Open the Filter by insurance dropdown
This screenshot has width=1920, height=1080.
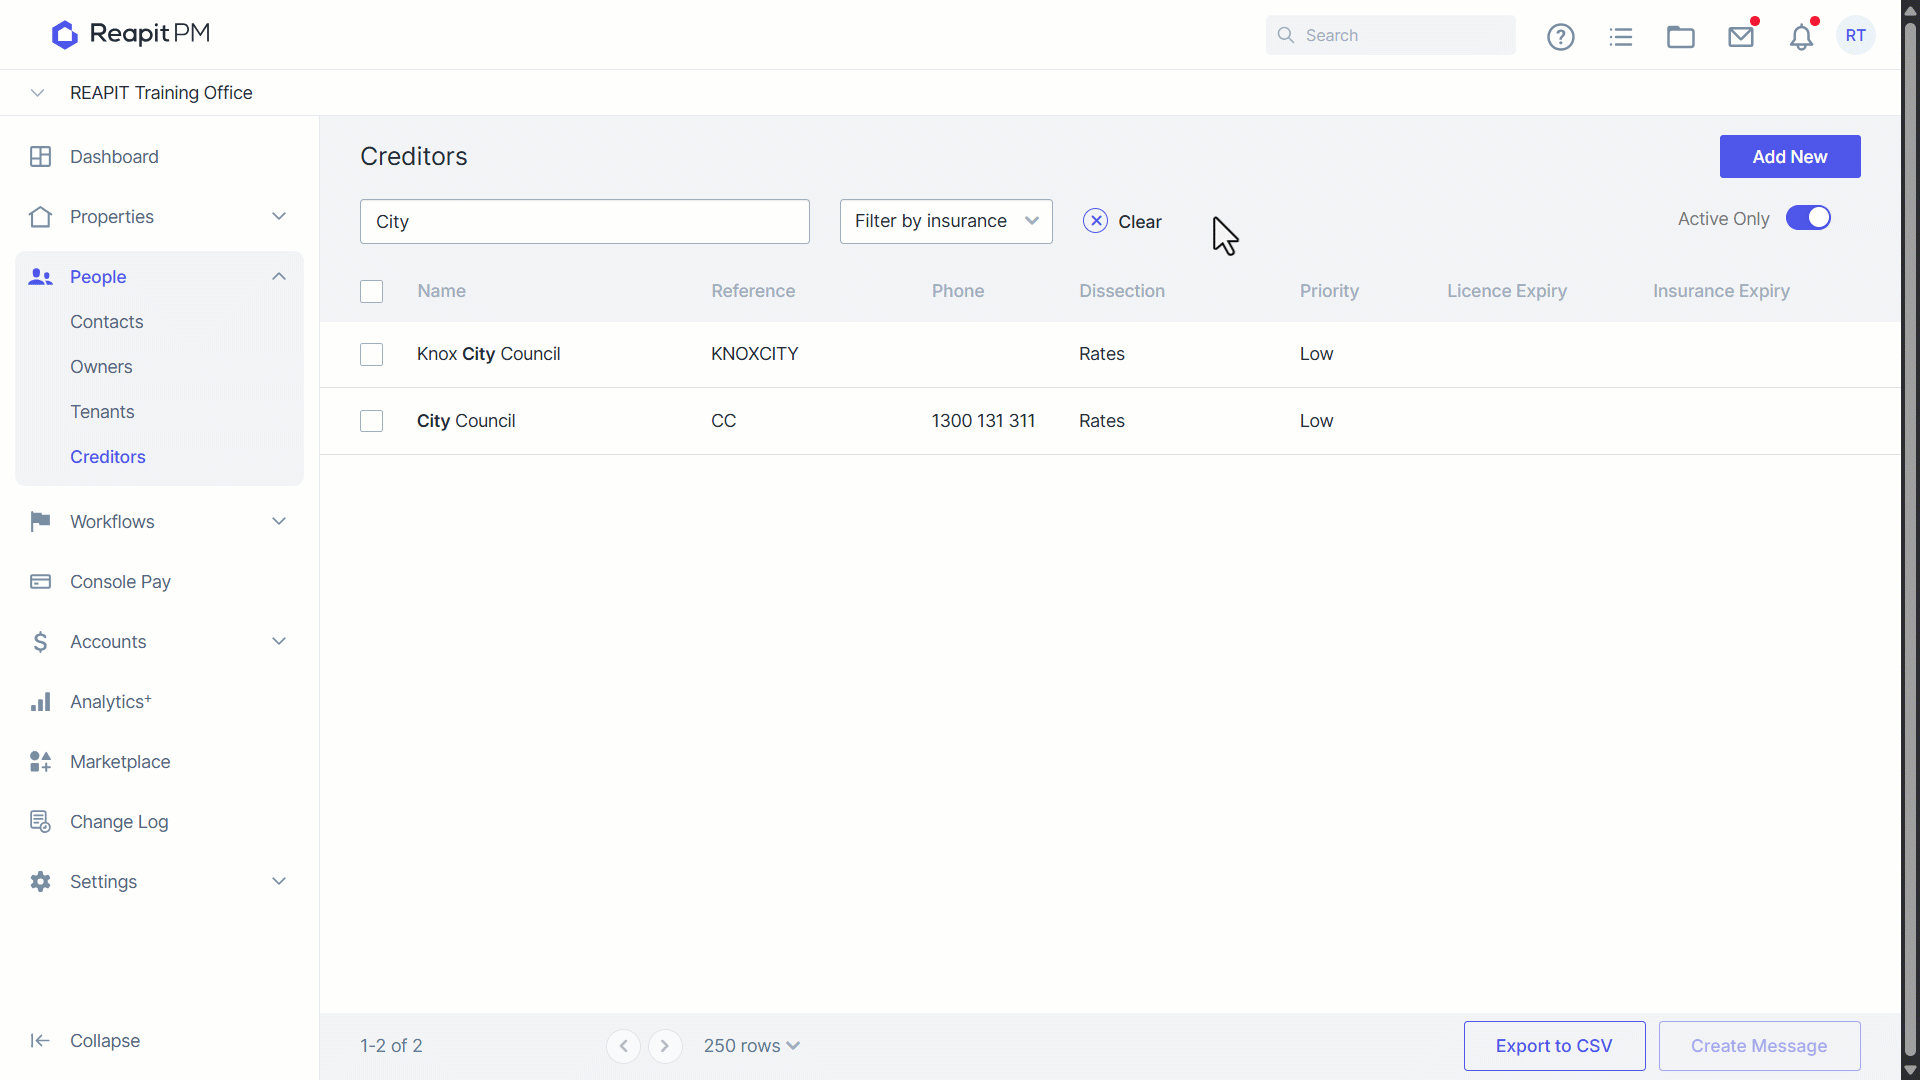pos(946,221)
